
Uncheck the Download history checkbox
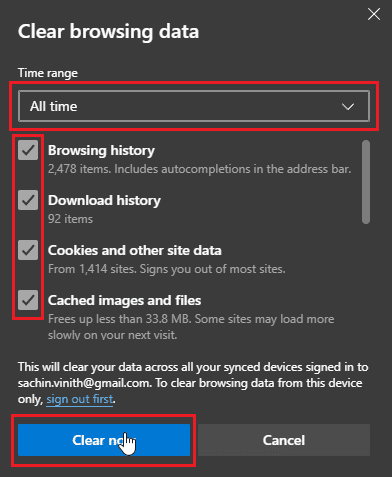click(28, 200)
